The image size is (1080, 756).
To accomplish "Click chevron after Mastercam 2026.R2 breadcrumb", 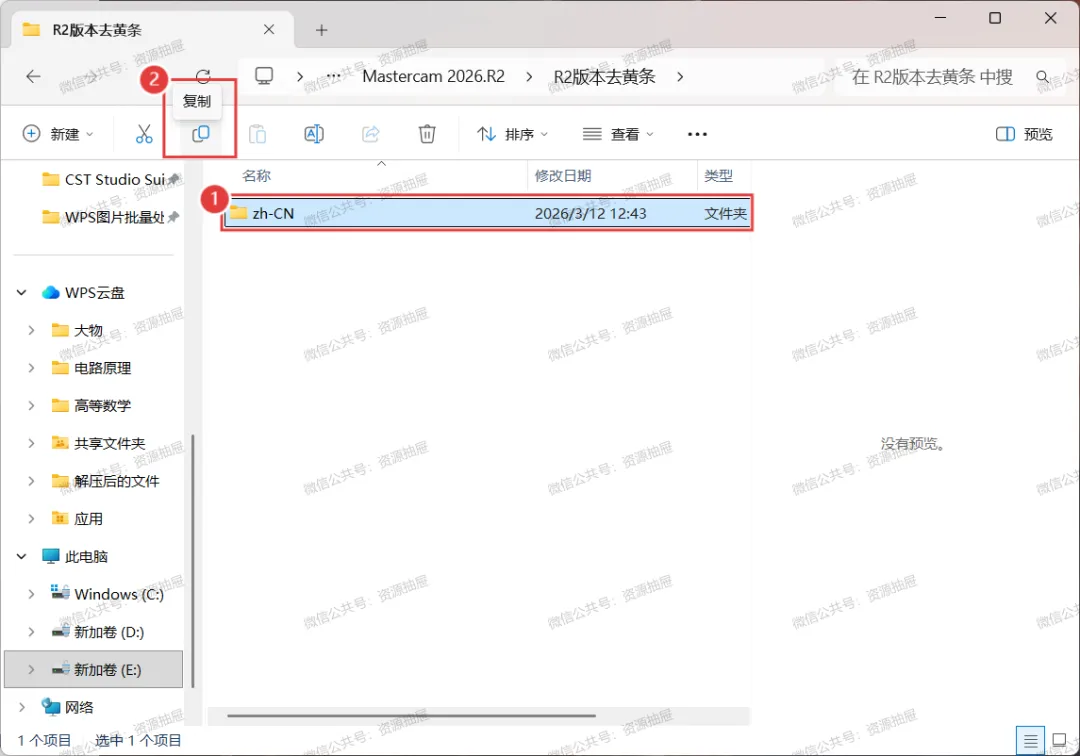I will tap(529, 76).
